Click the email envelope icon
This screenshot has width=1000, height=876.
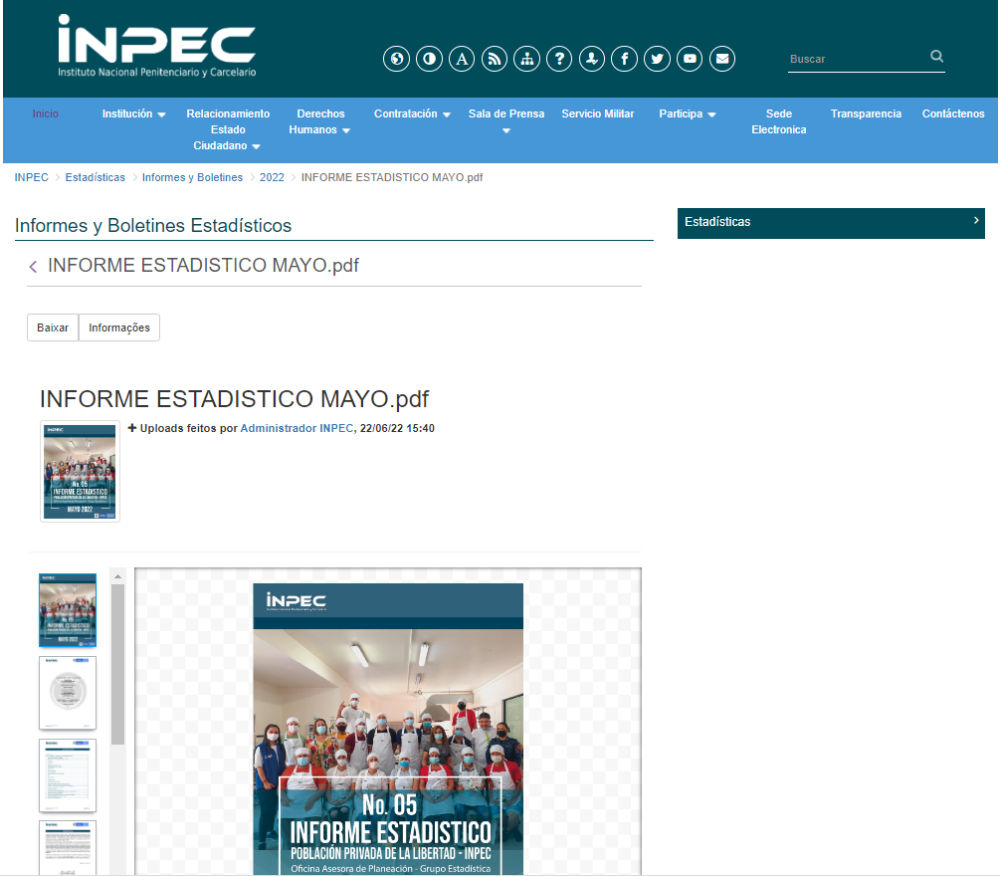[722, 59]
